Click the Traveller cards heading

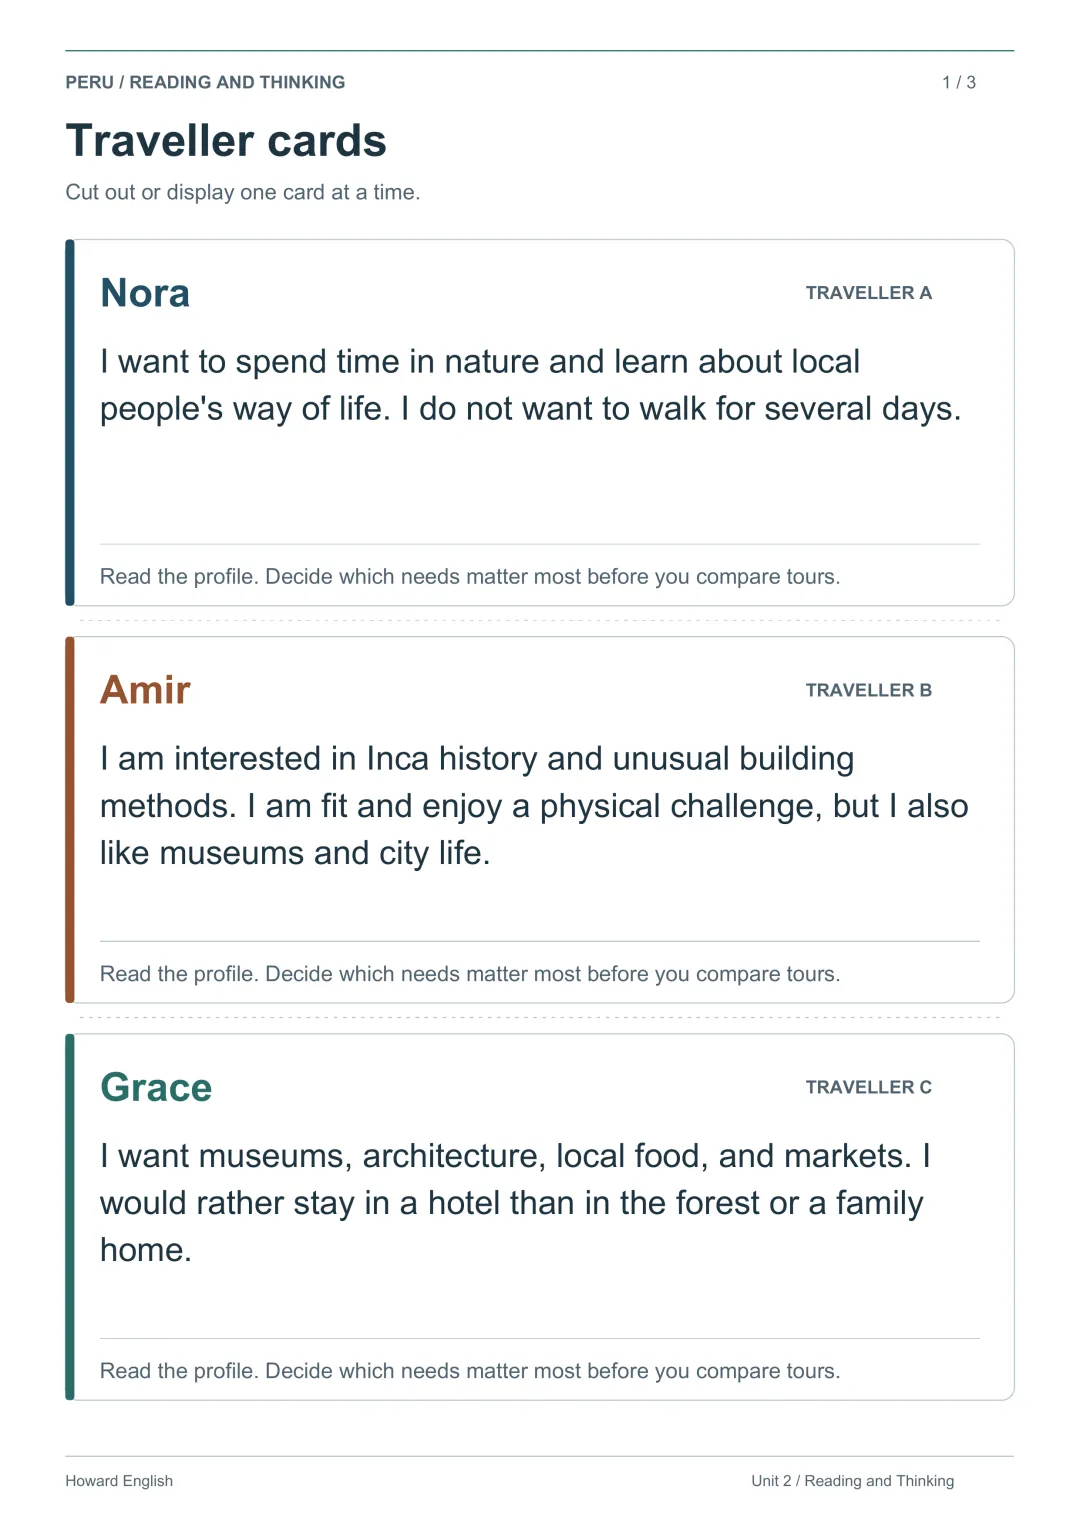click(x=226, y=141)
